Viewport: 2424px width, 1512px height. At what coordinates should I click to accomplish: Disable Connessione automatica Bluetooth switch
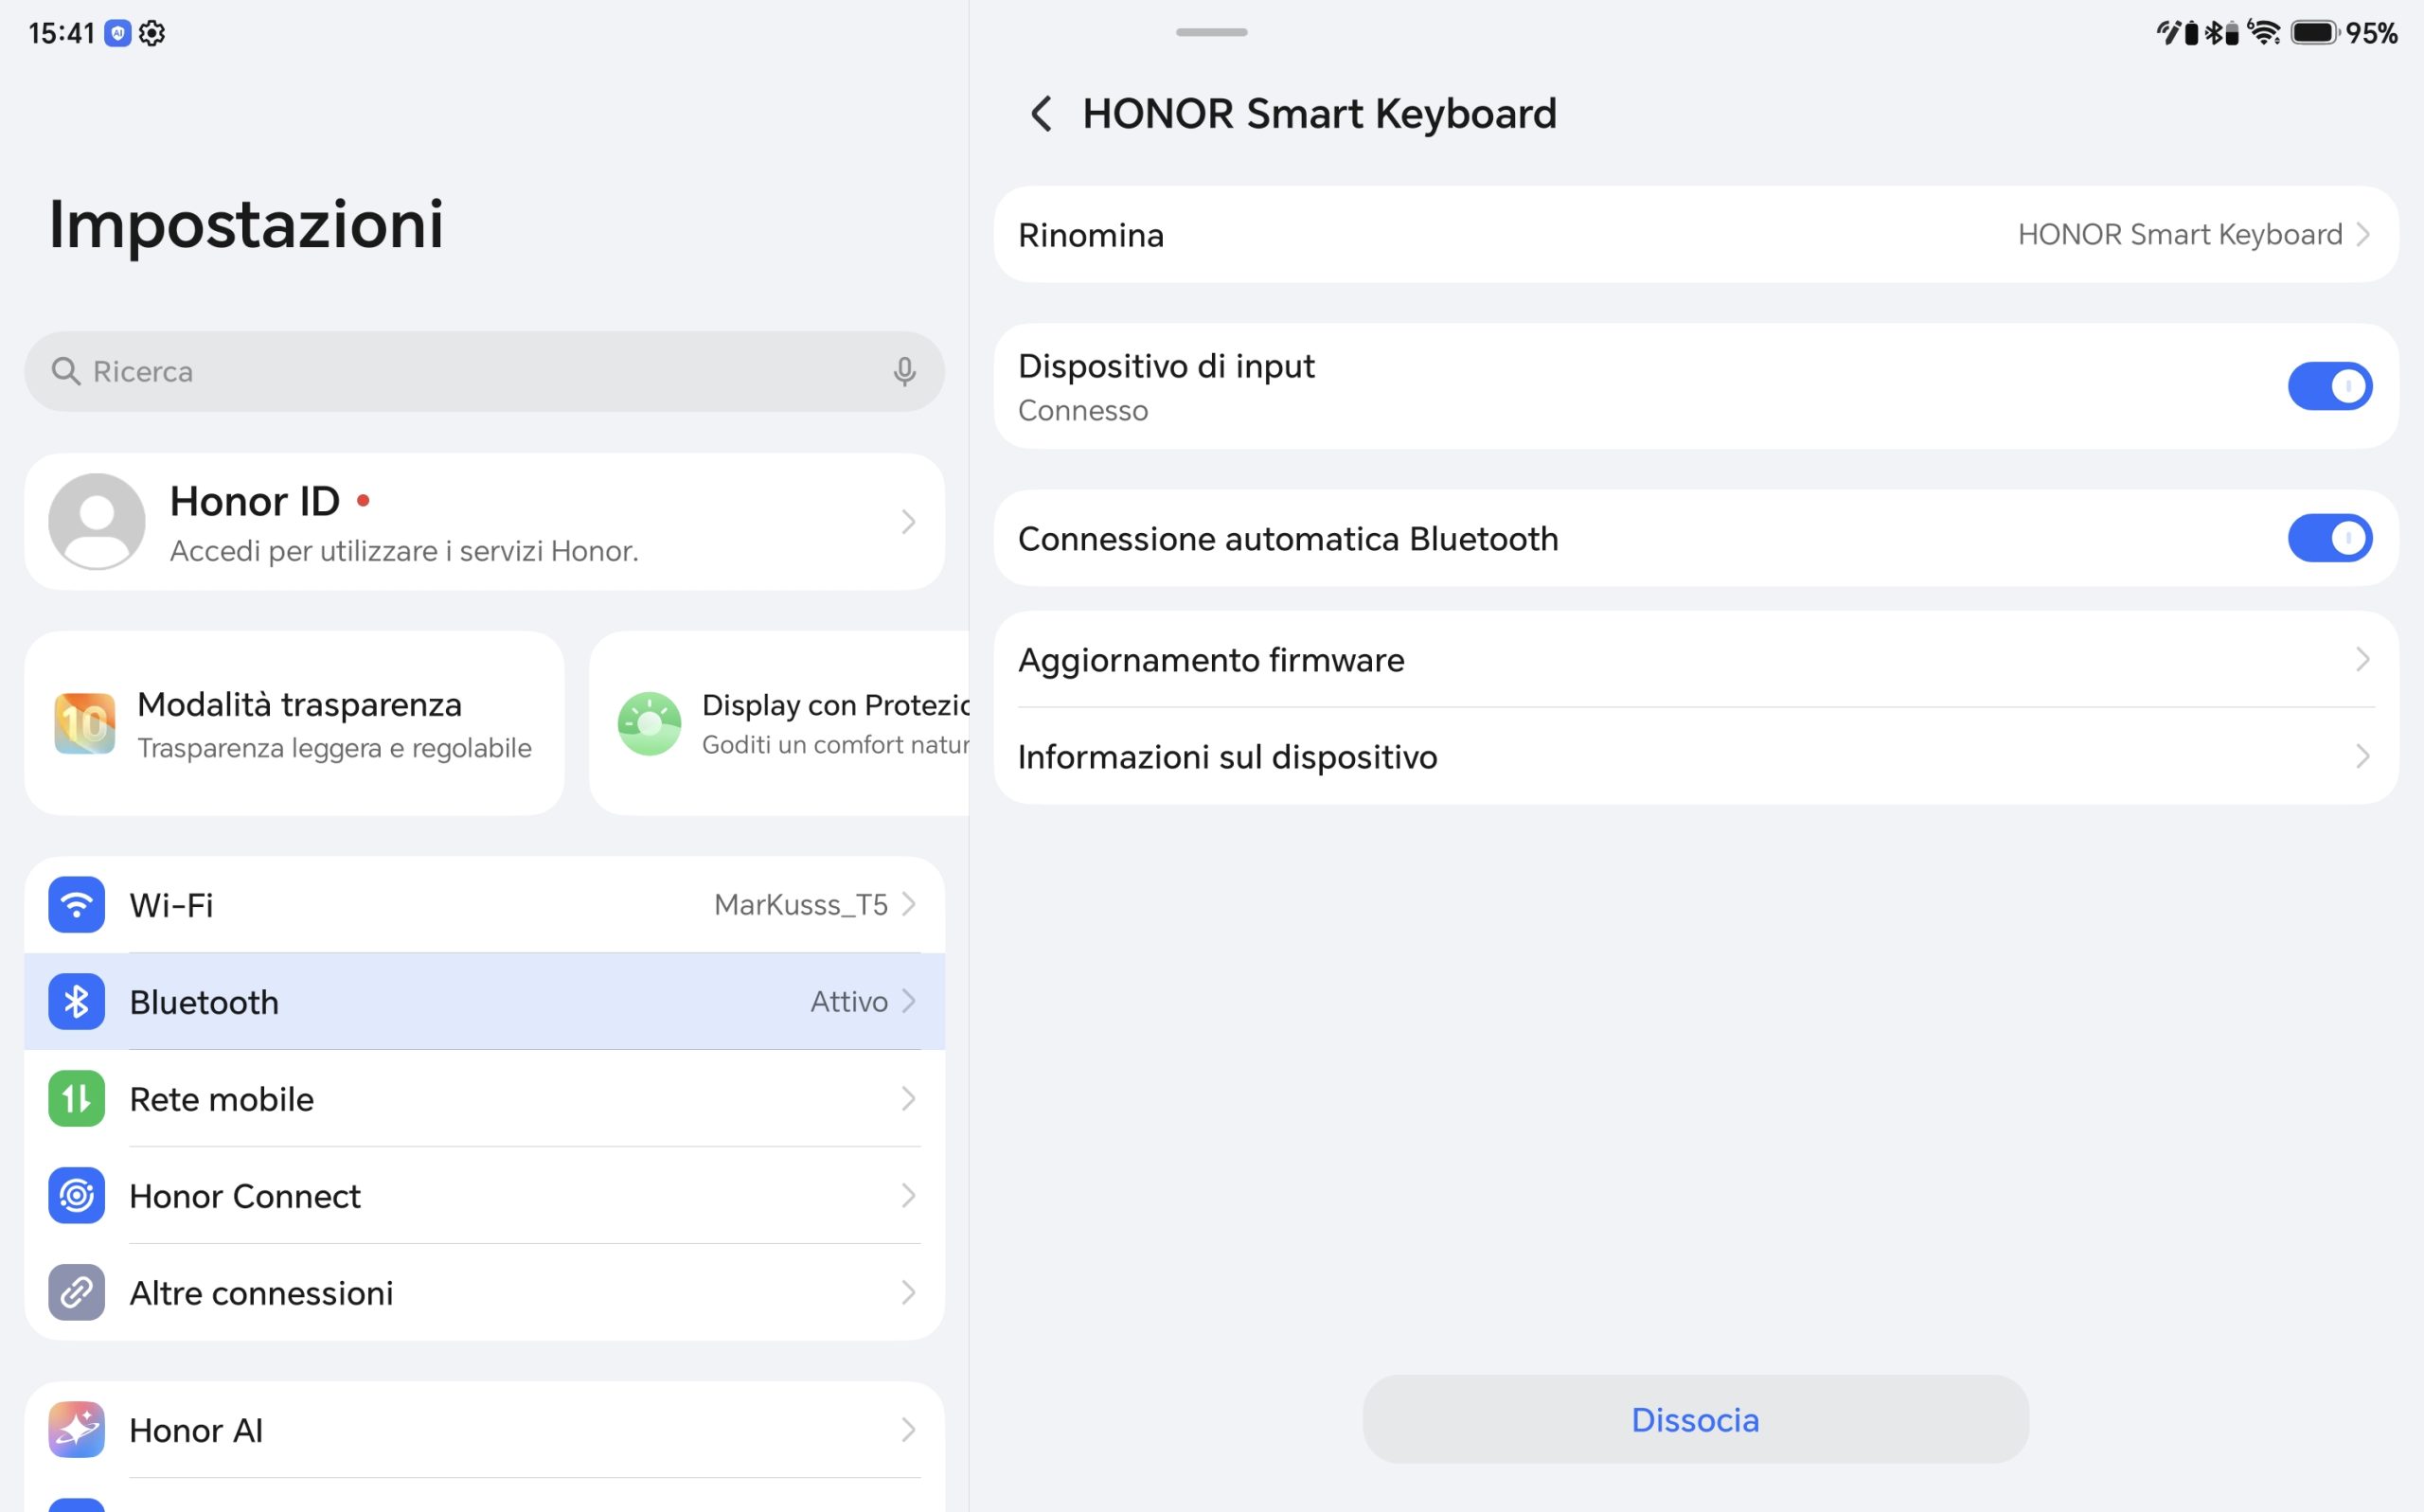click(2330, 538)
